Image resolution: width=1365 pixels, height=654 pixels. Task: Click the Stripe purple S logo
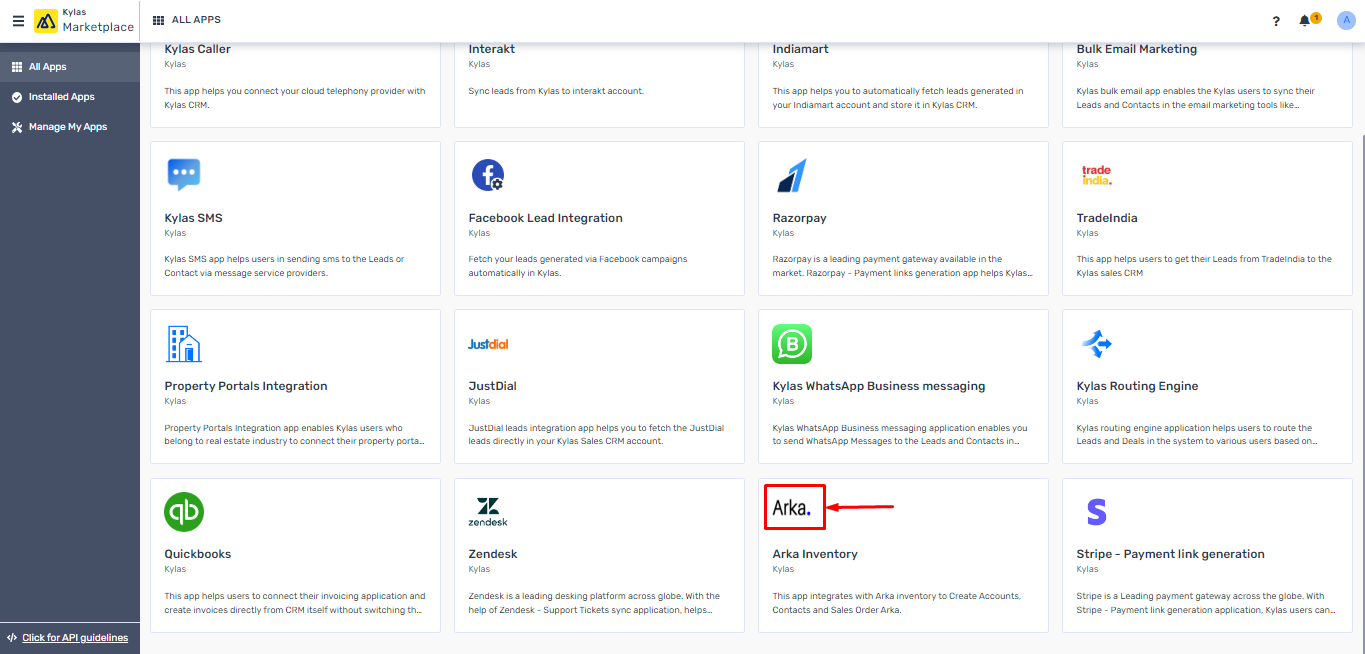[1097, 512]
